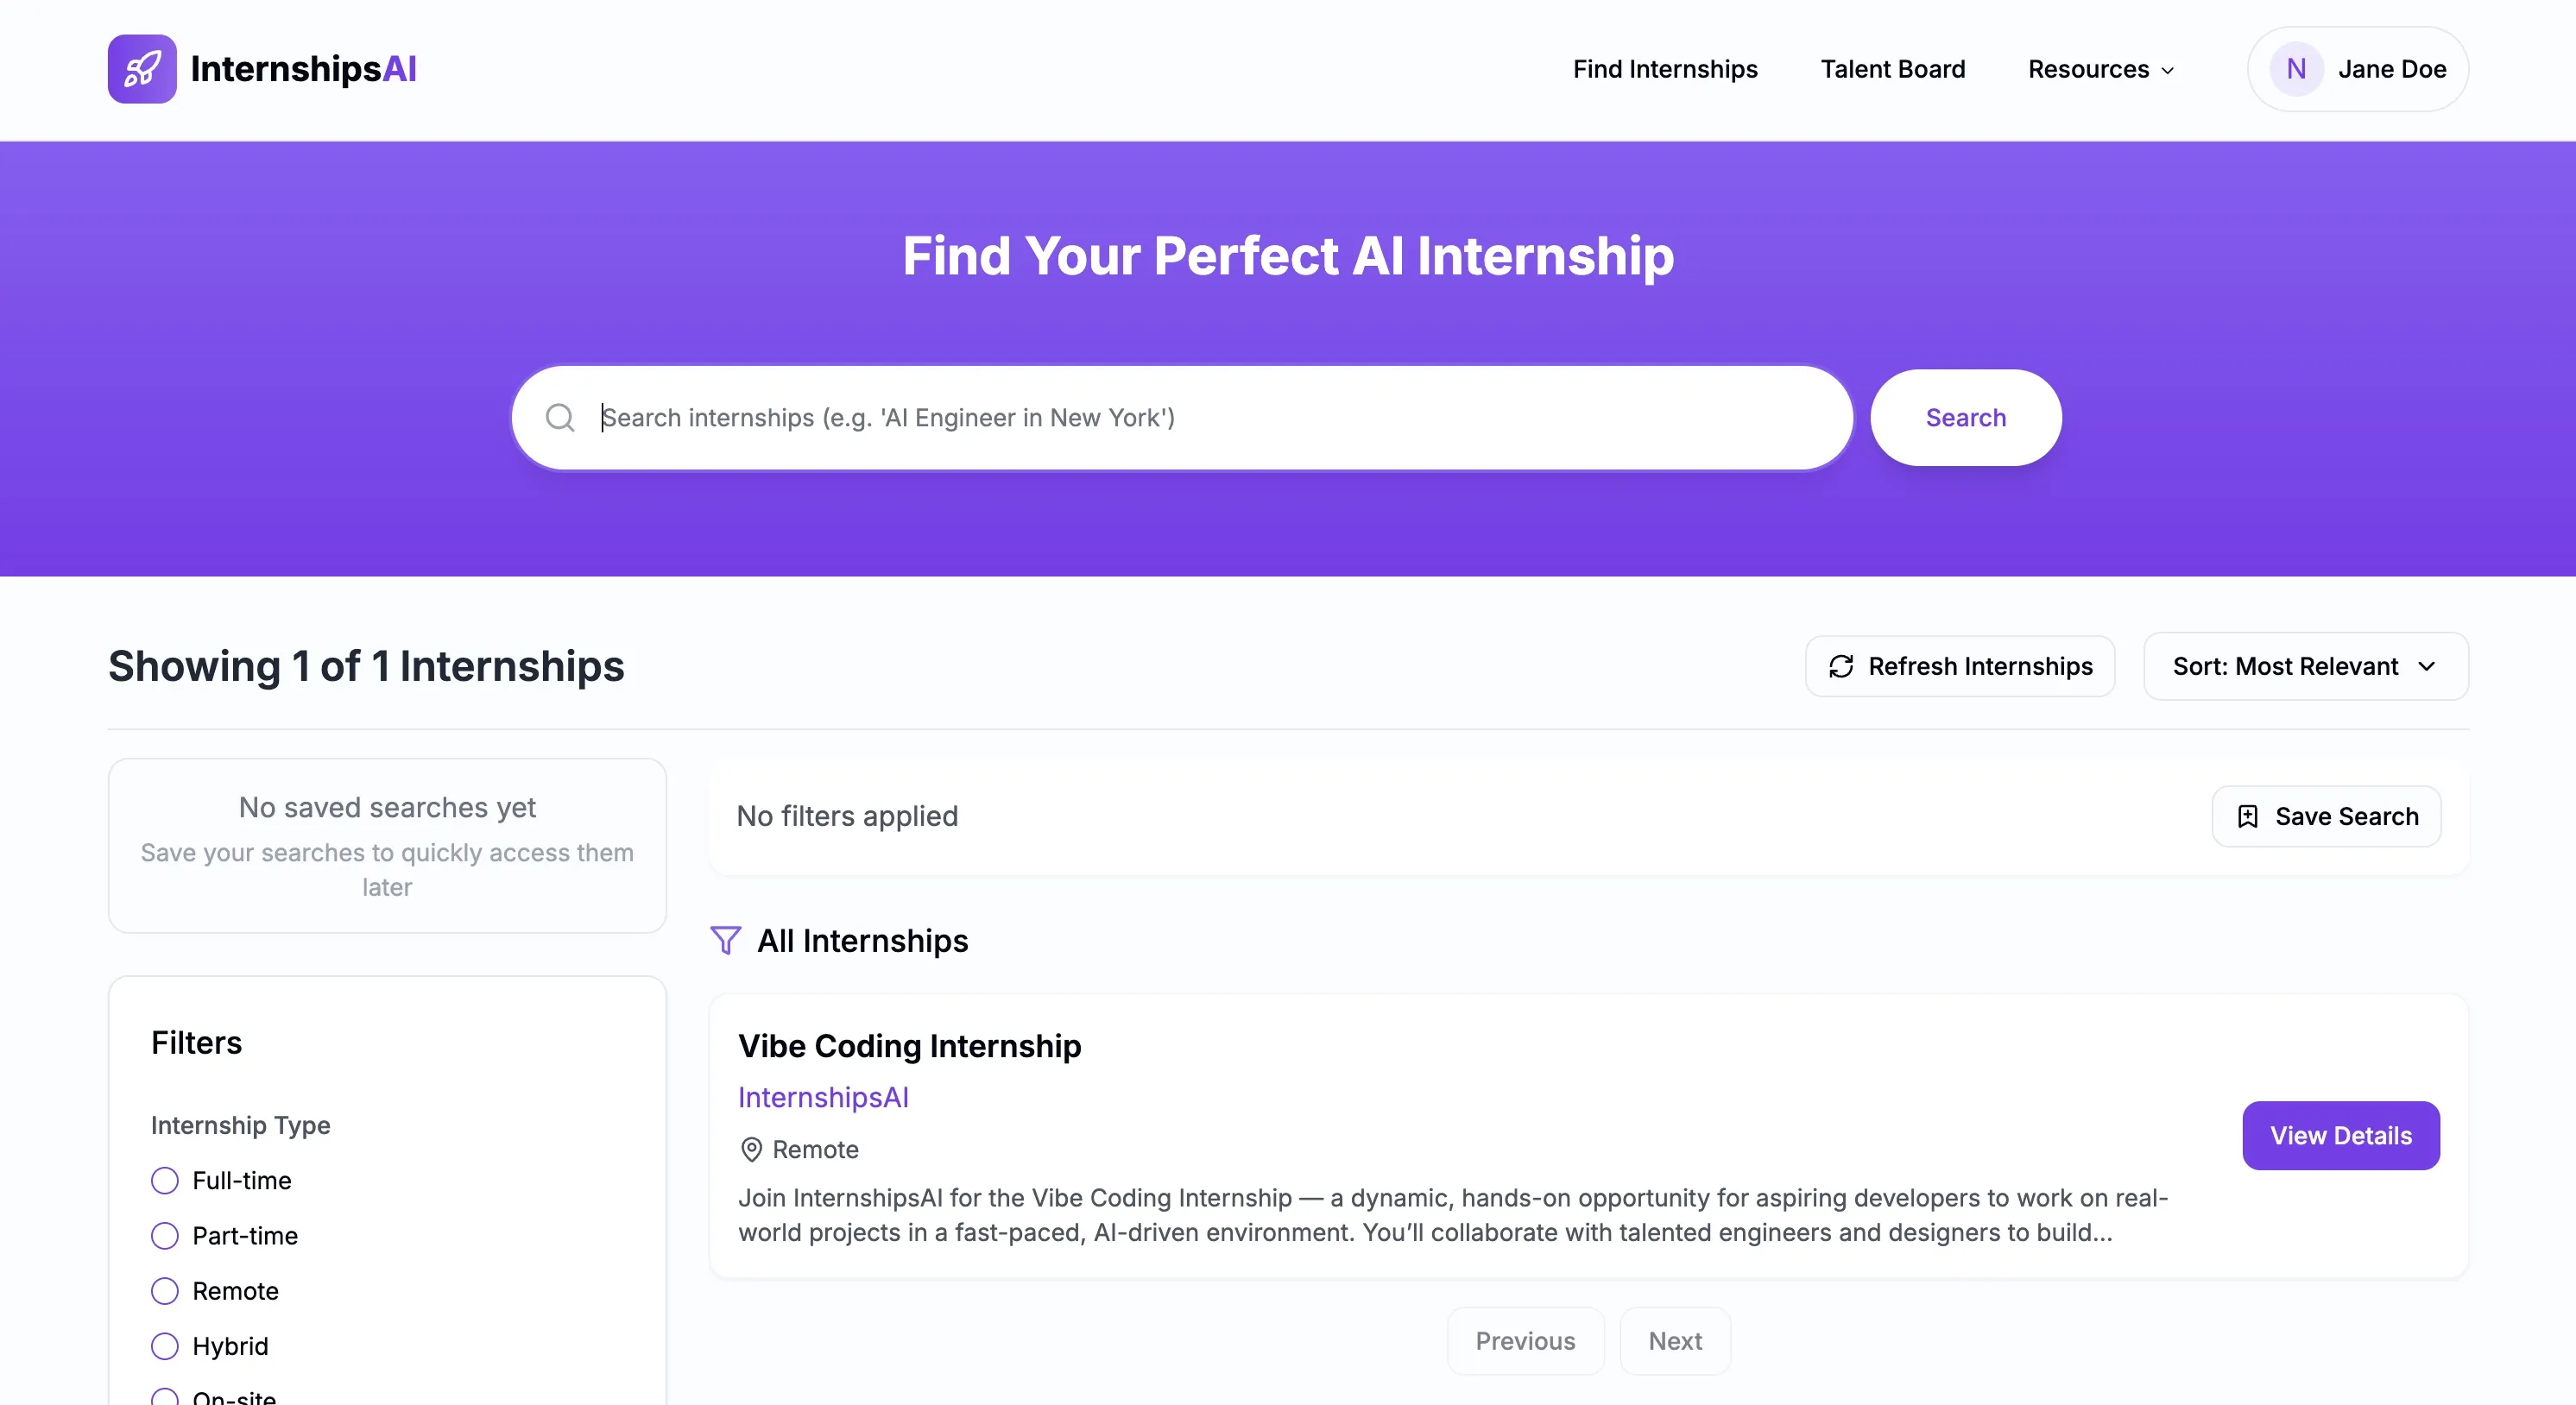Screen dimensions: 2576x1405
Task: Select the Hybrid radio option
Action: click(165, 1346)
